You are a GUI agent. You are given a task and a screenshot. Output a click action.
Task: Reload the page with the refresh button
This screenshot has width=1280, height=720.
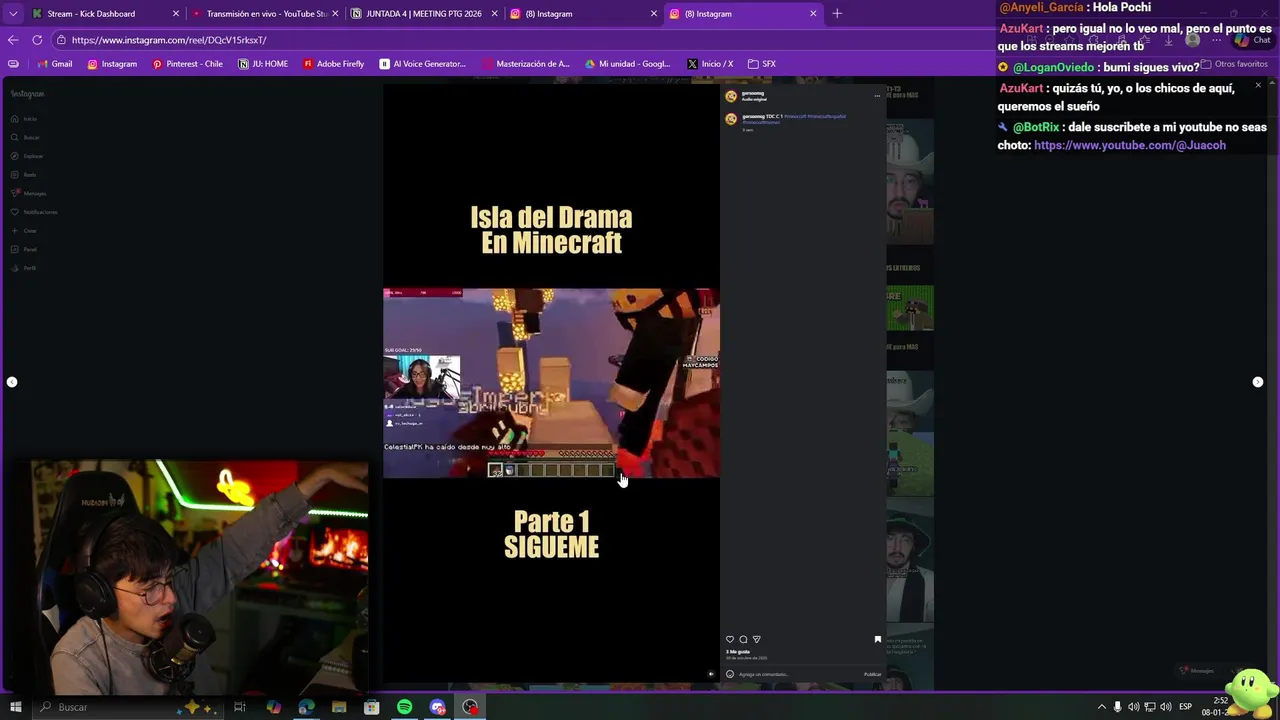[37, 40]
